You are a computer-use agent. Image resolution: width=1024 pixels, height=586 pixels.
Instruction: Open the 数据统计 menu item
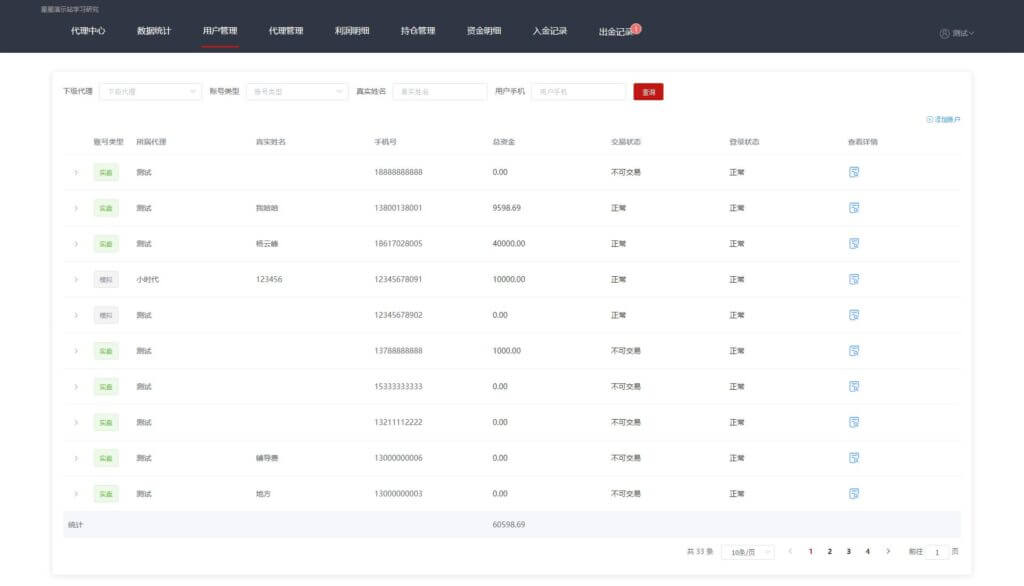pos(154,31)
